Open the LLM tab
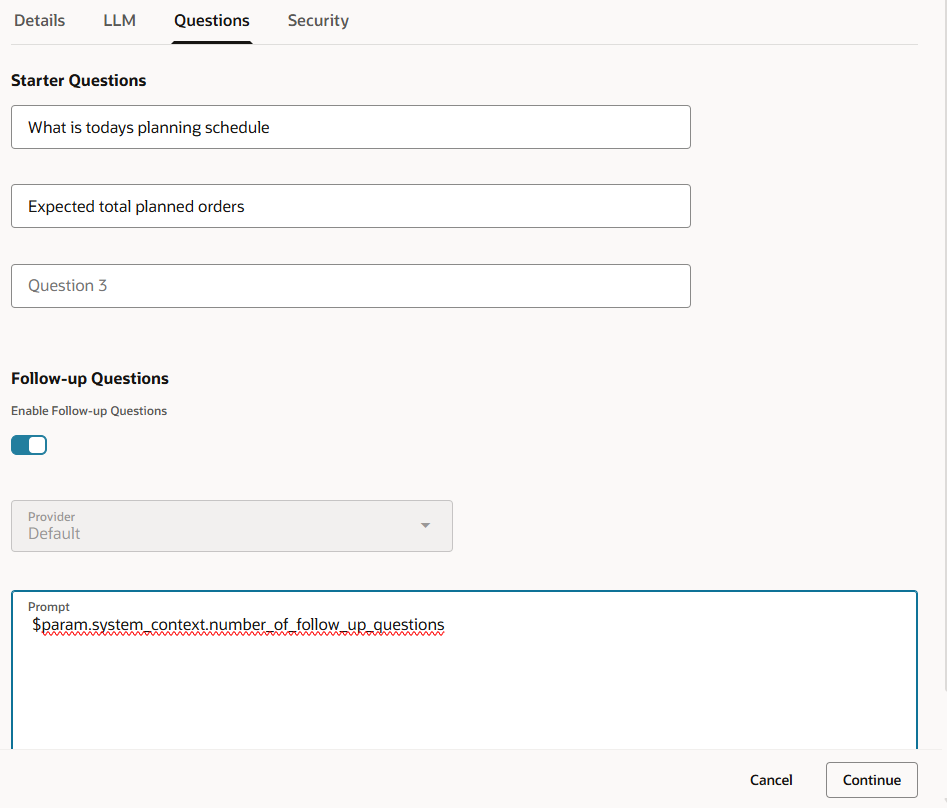The height and width of the screenshot is (808, 947). [120, 21]
